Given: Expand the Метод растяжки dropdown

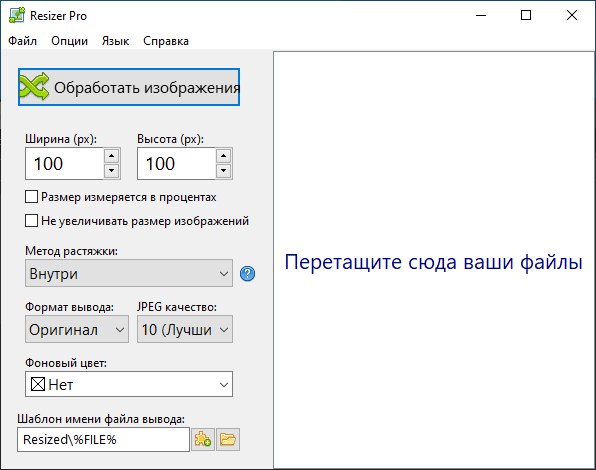Looking at the screenshot, I should click(129, 273).
